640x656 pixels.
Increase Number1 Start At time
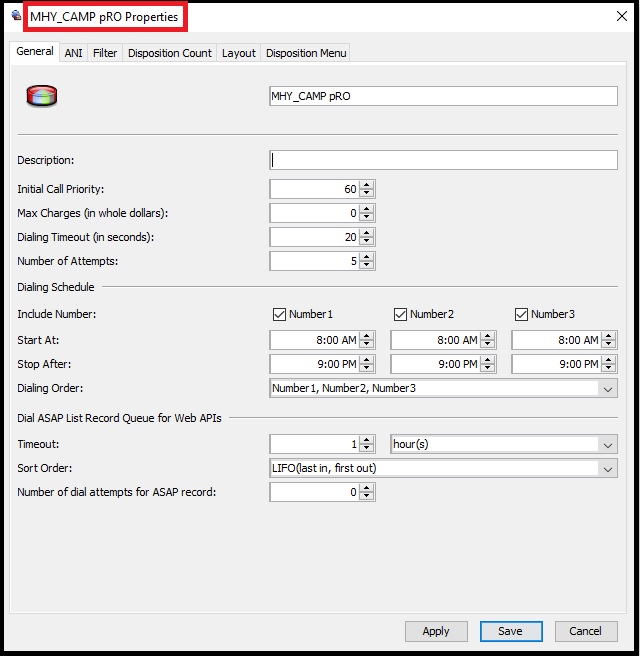pos(366,336)
